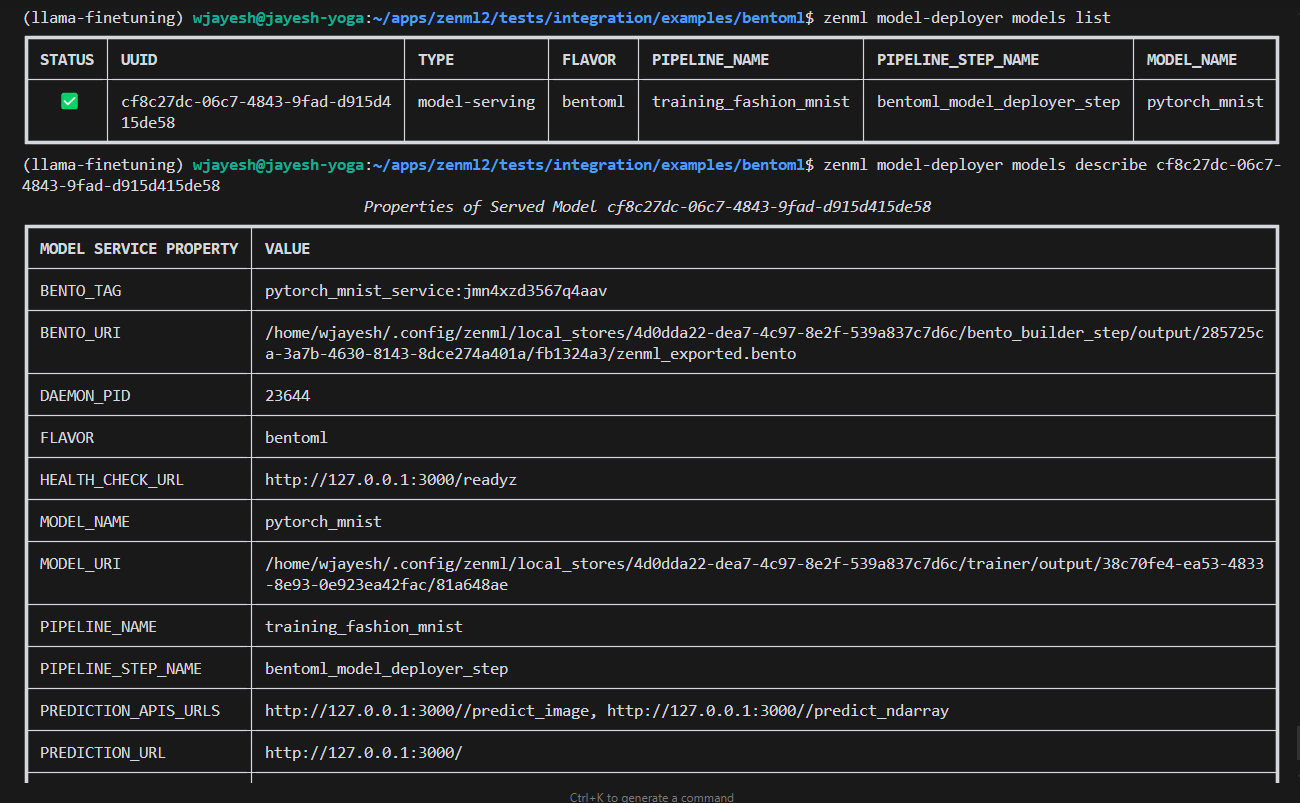Select the FLAVOR column header
This screenshot has height=803, width=1300.
tap(591, 59)
